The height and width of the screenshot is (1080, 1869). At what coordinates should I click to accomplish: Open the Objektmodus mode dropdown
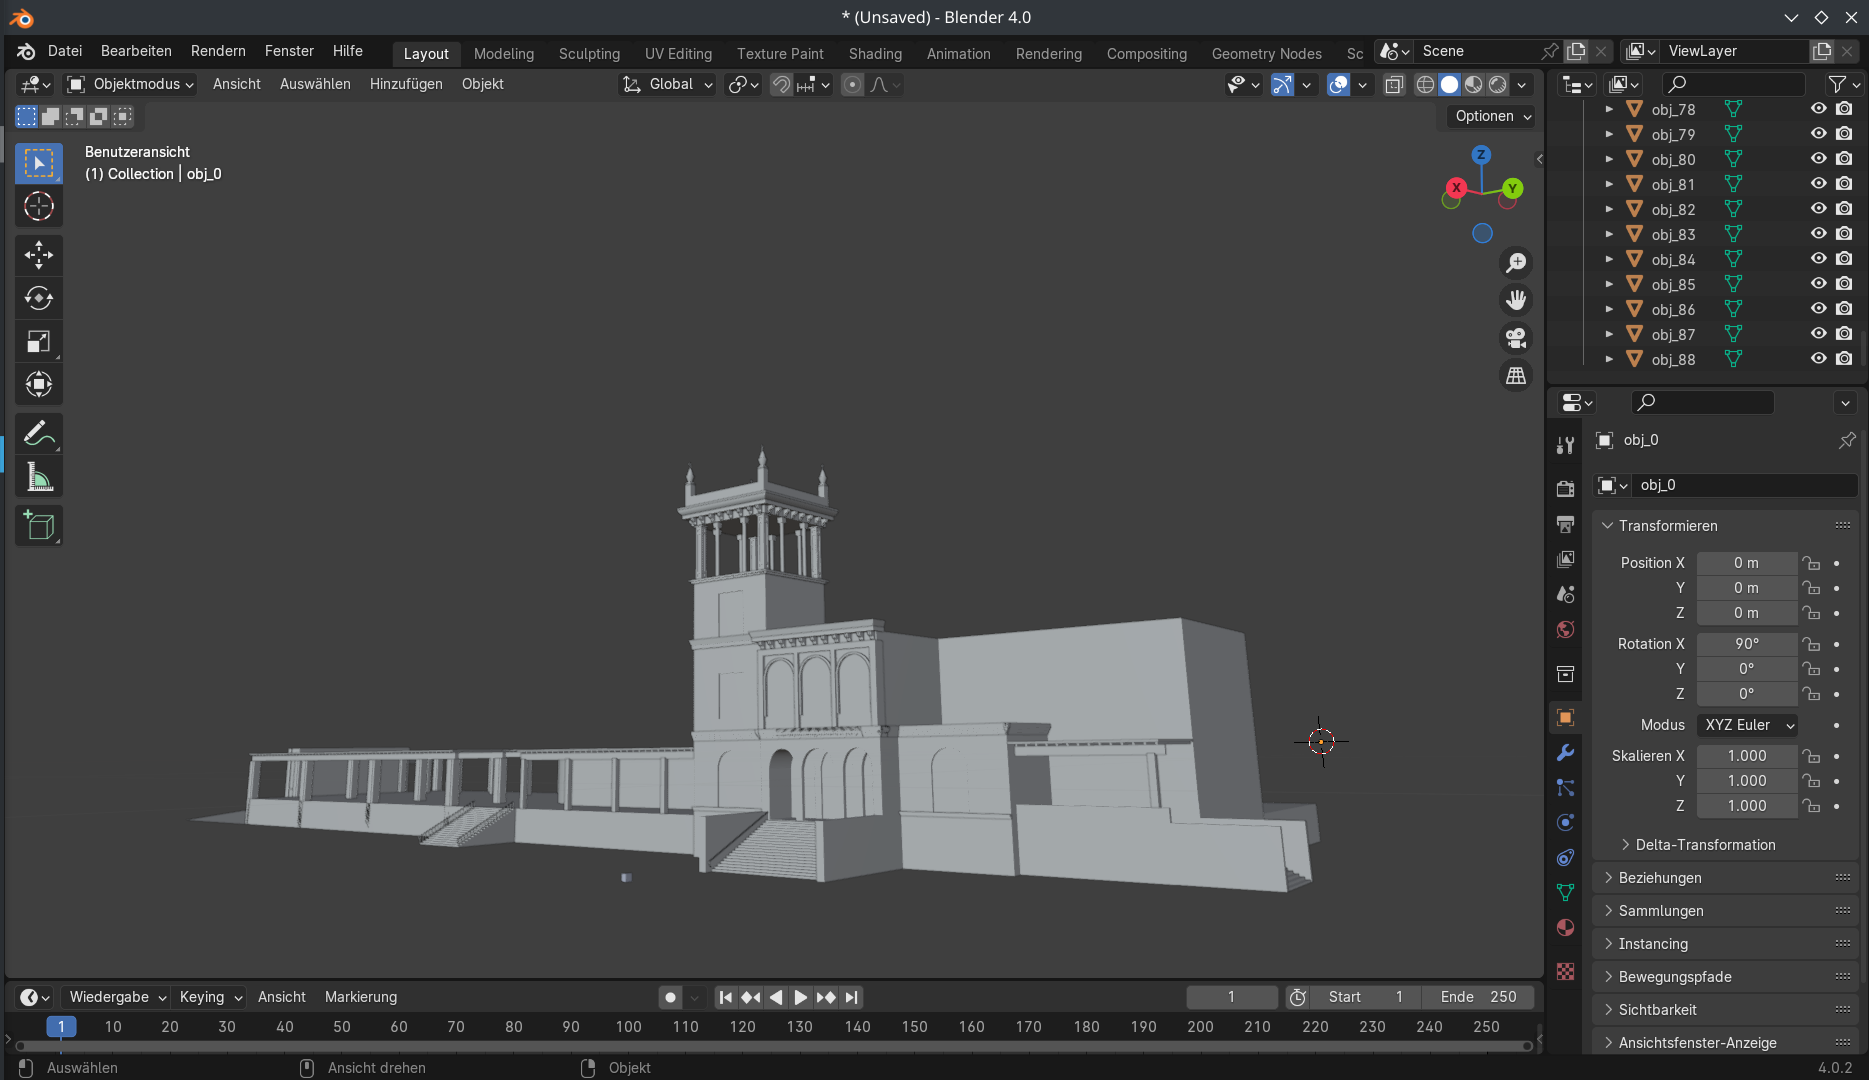[x=130, y=84]
